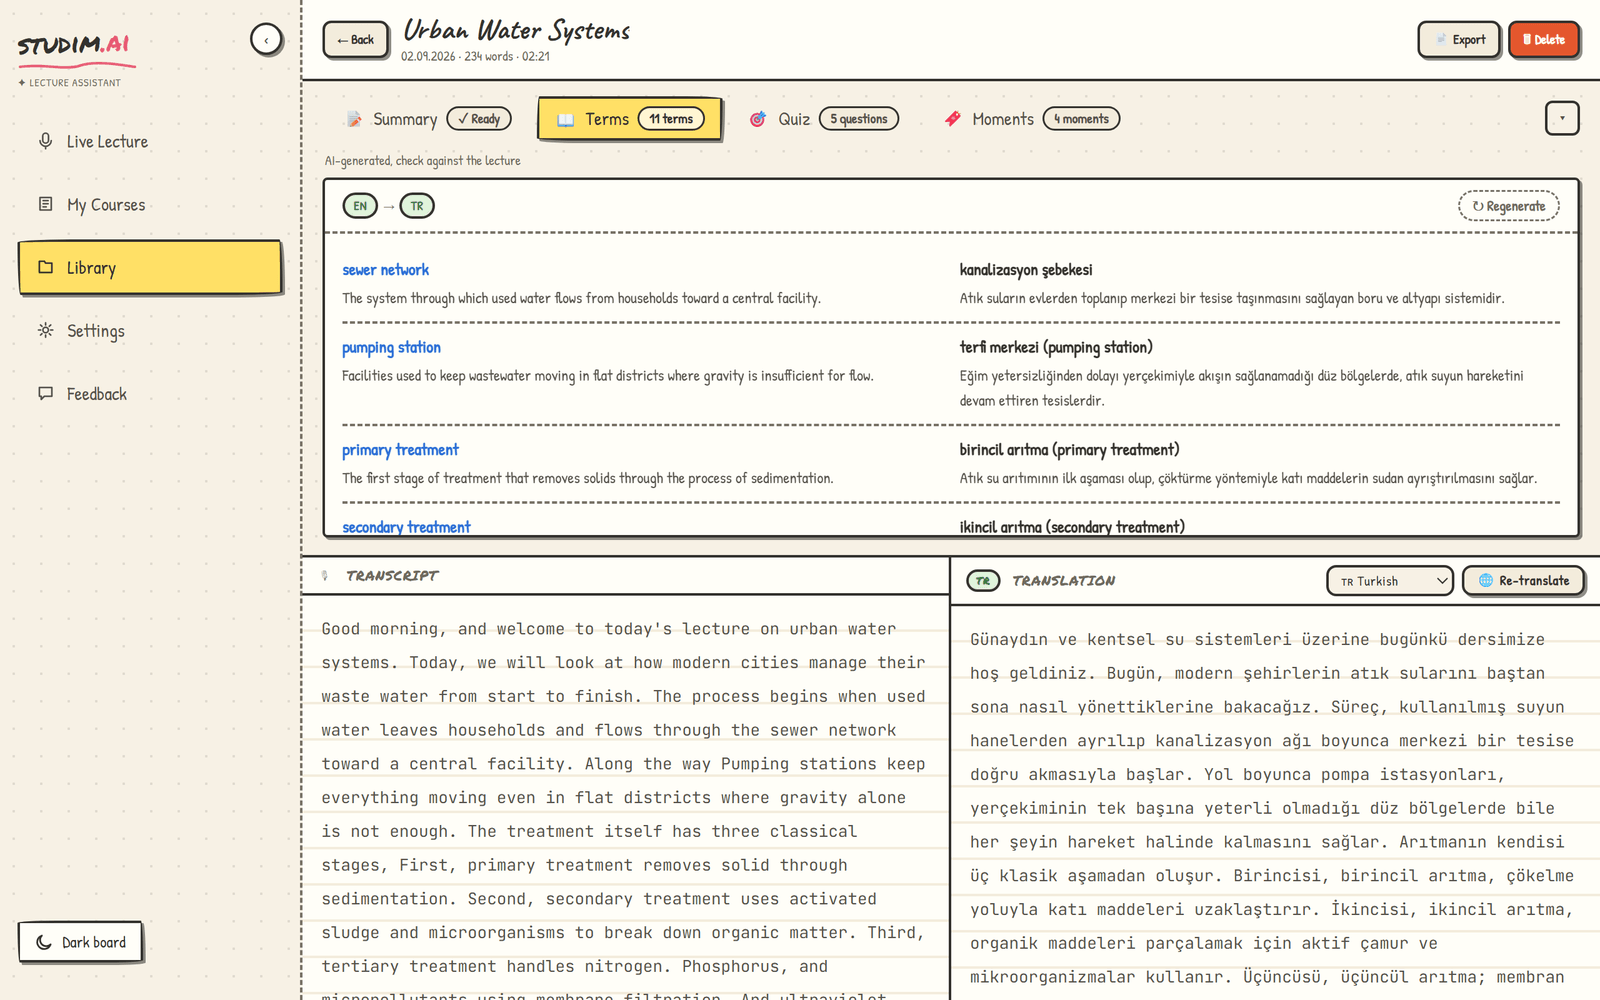Click the 'sewer network' term
Image resolution: width=1600 pixels, height=1000 pixels.
click(385, 270)
